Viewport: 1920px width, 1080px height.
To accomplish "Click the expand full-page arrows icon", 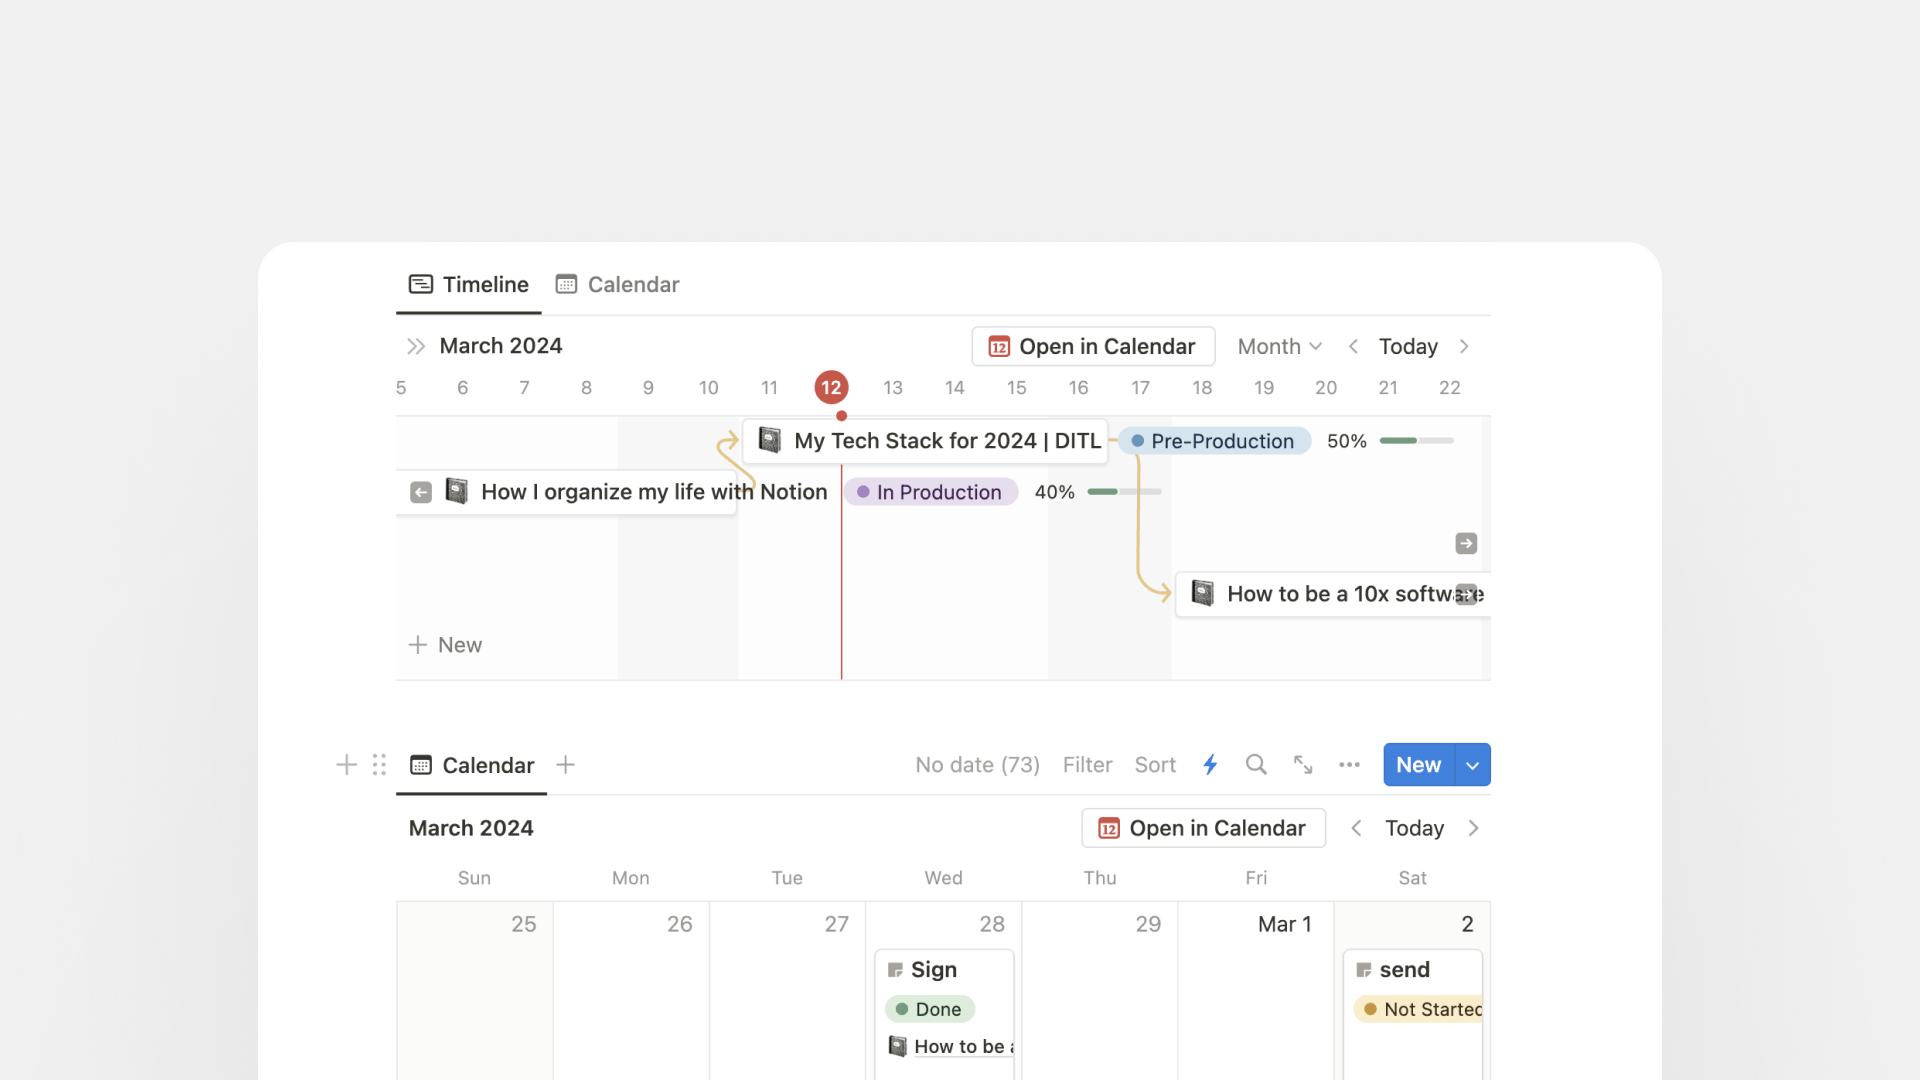I will coord(1303,765).
